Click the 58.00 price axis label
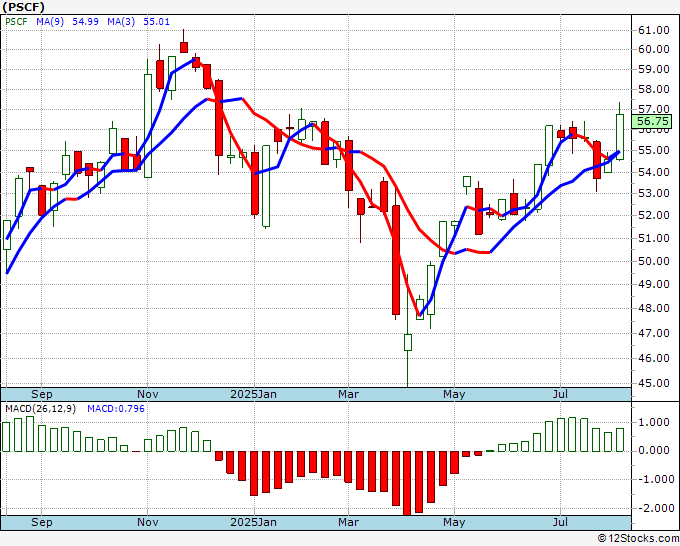 (654, 89)
